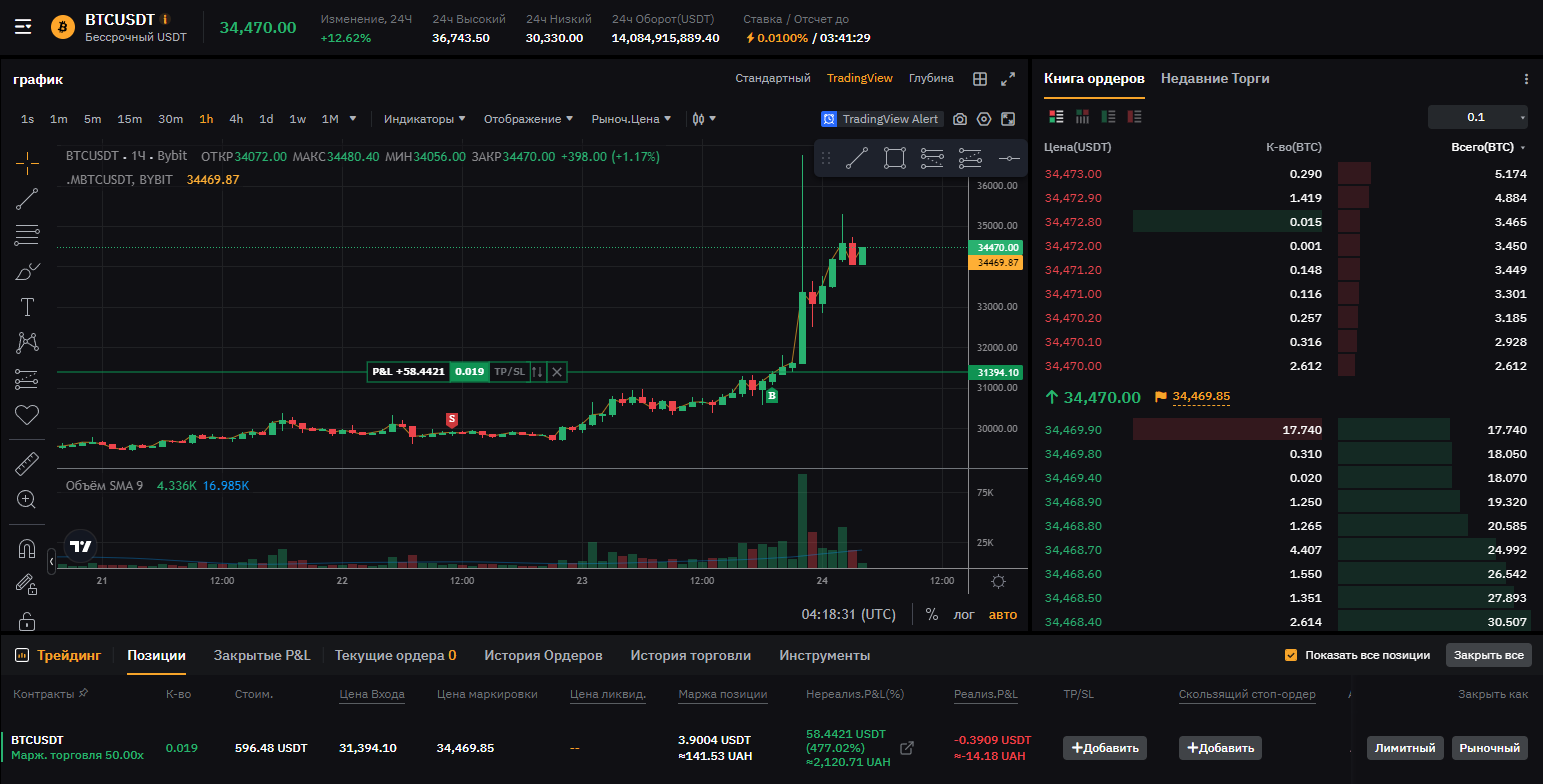Click the horizontal line tool in floating toolbar
This screenshot has width=1543, height=784.
pos(1009,158)
